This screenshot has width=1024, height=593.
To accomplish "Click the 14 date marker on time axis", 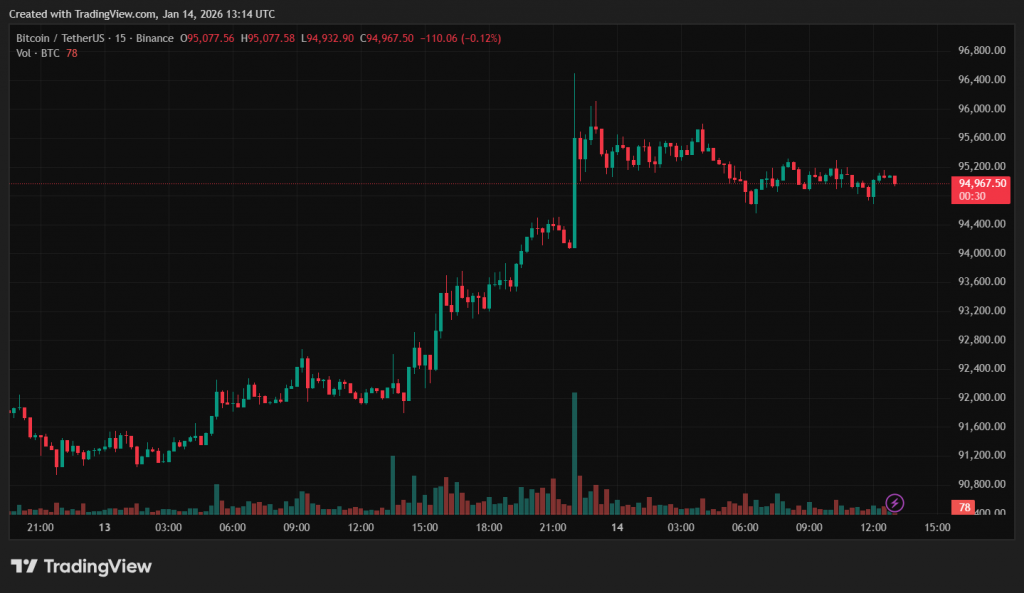I will [x=617, y=527].
